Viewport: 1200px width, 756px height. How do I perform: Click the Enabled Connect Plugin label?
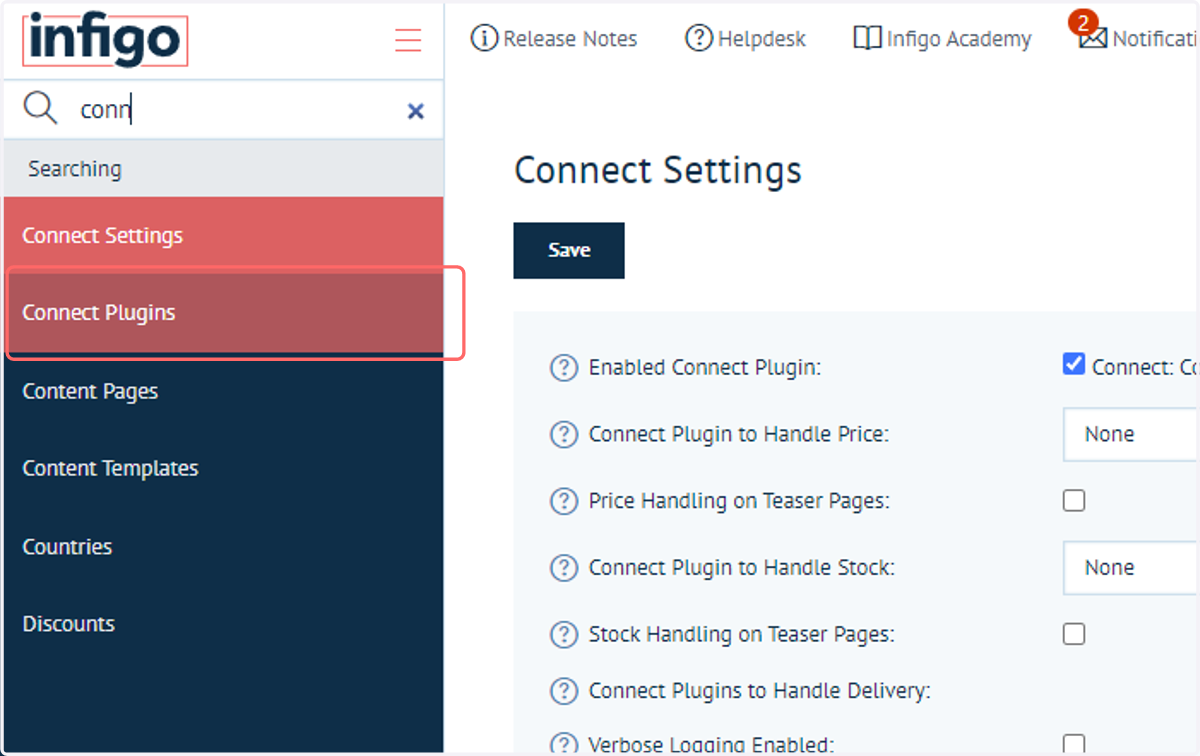(x=705, y=368)
